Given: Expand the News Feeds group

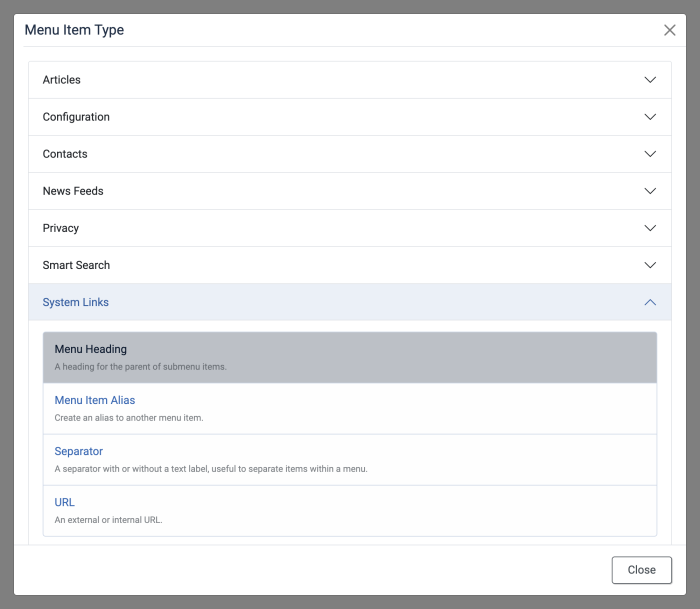Looking at the screenshot, I should click(x=73, y=191).
